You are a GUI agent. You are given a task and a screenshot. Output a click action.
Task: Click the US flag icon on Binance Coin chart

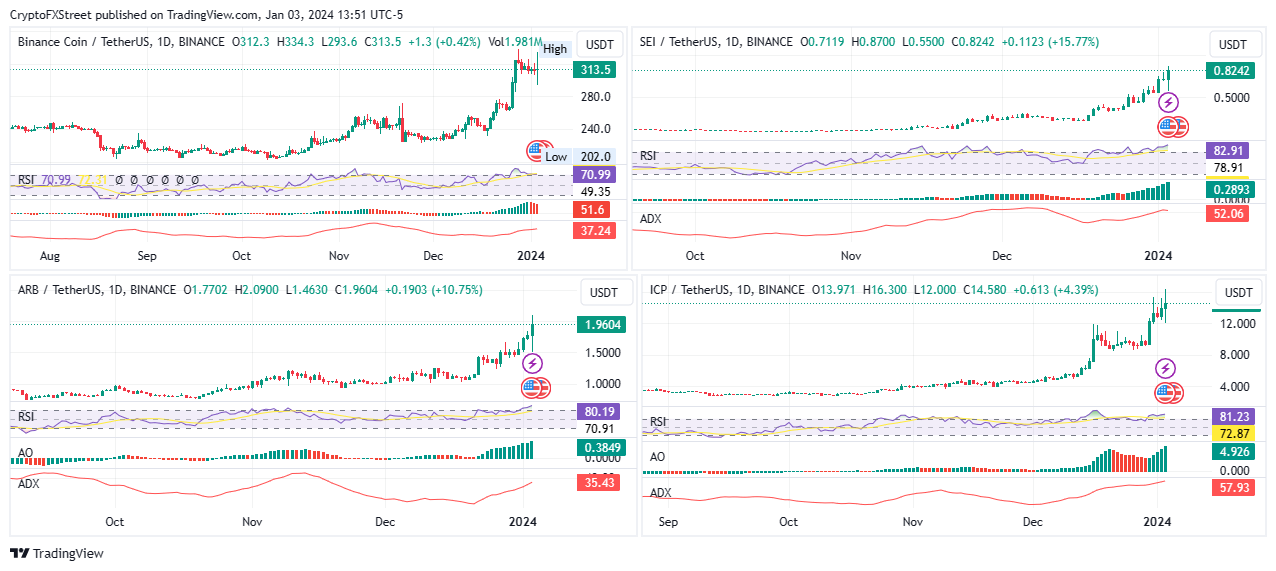[541, 152]
